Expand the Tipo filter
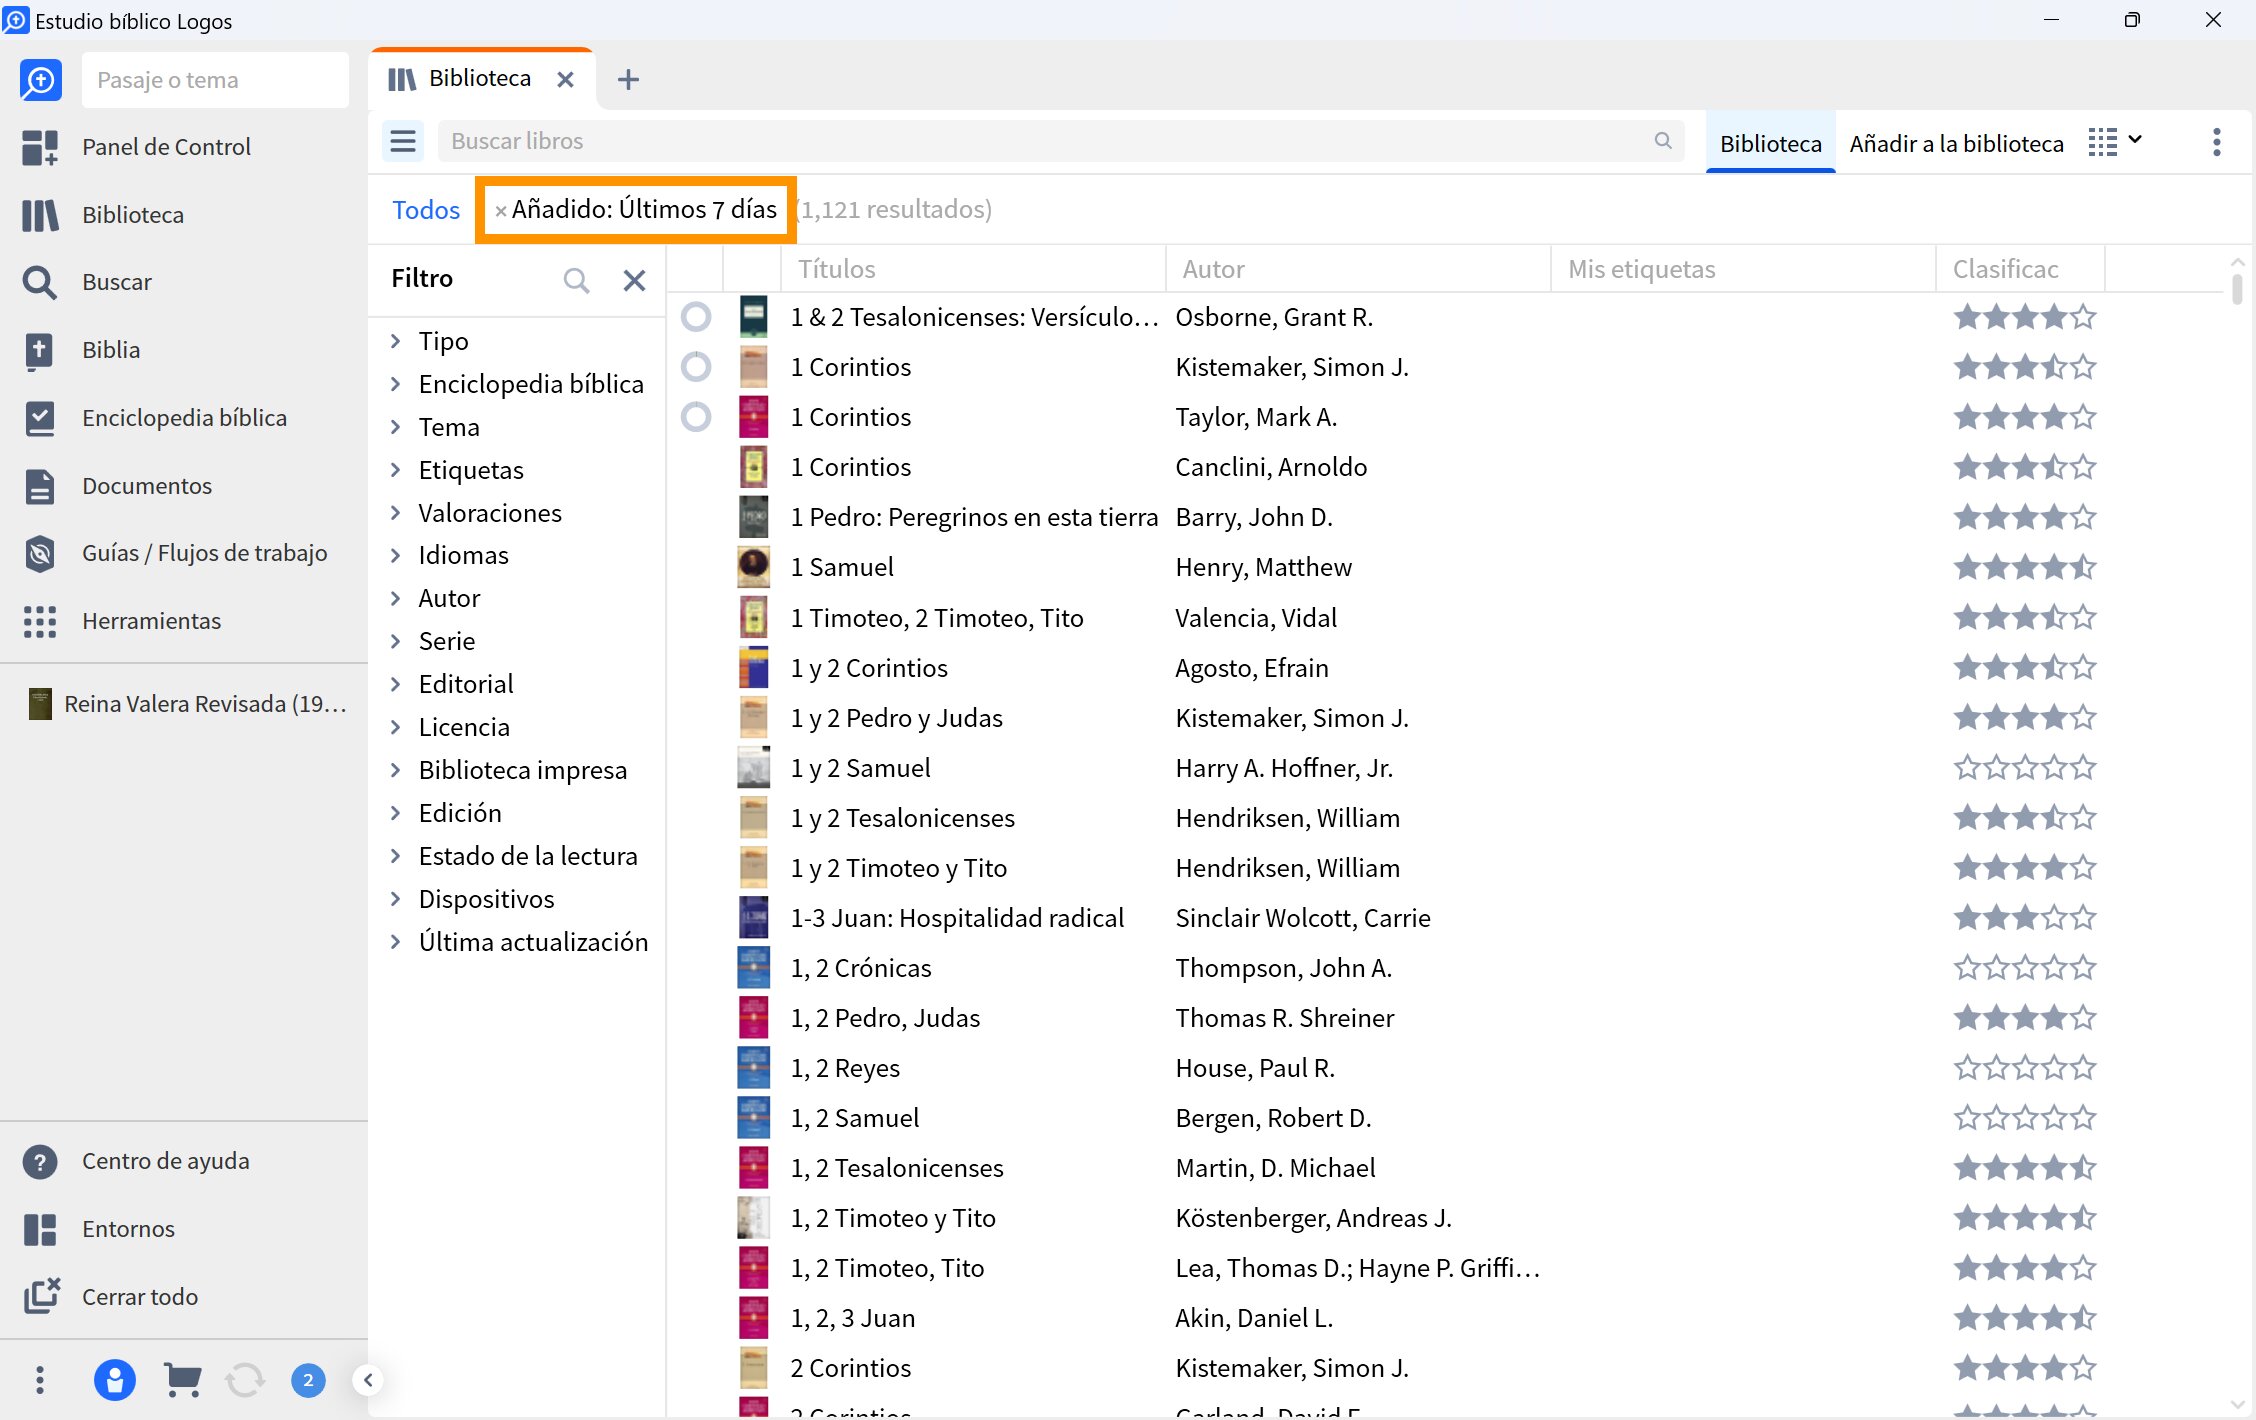 [x=396, y=341]
